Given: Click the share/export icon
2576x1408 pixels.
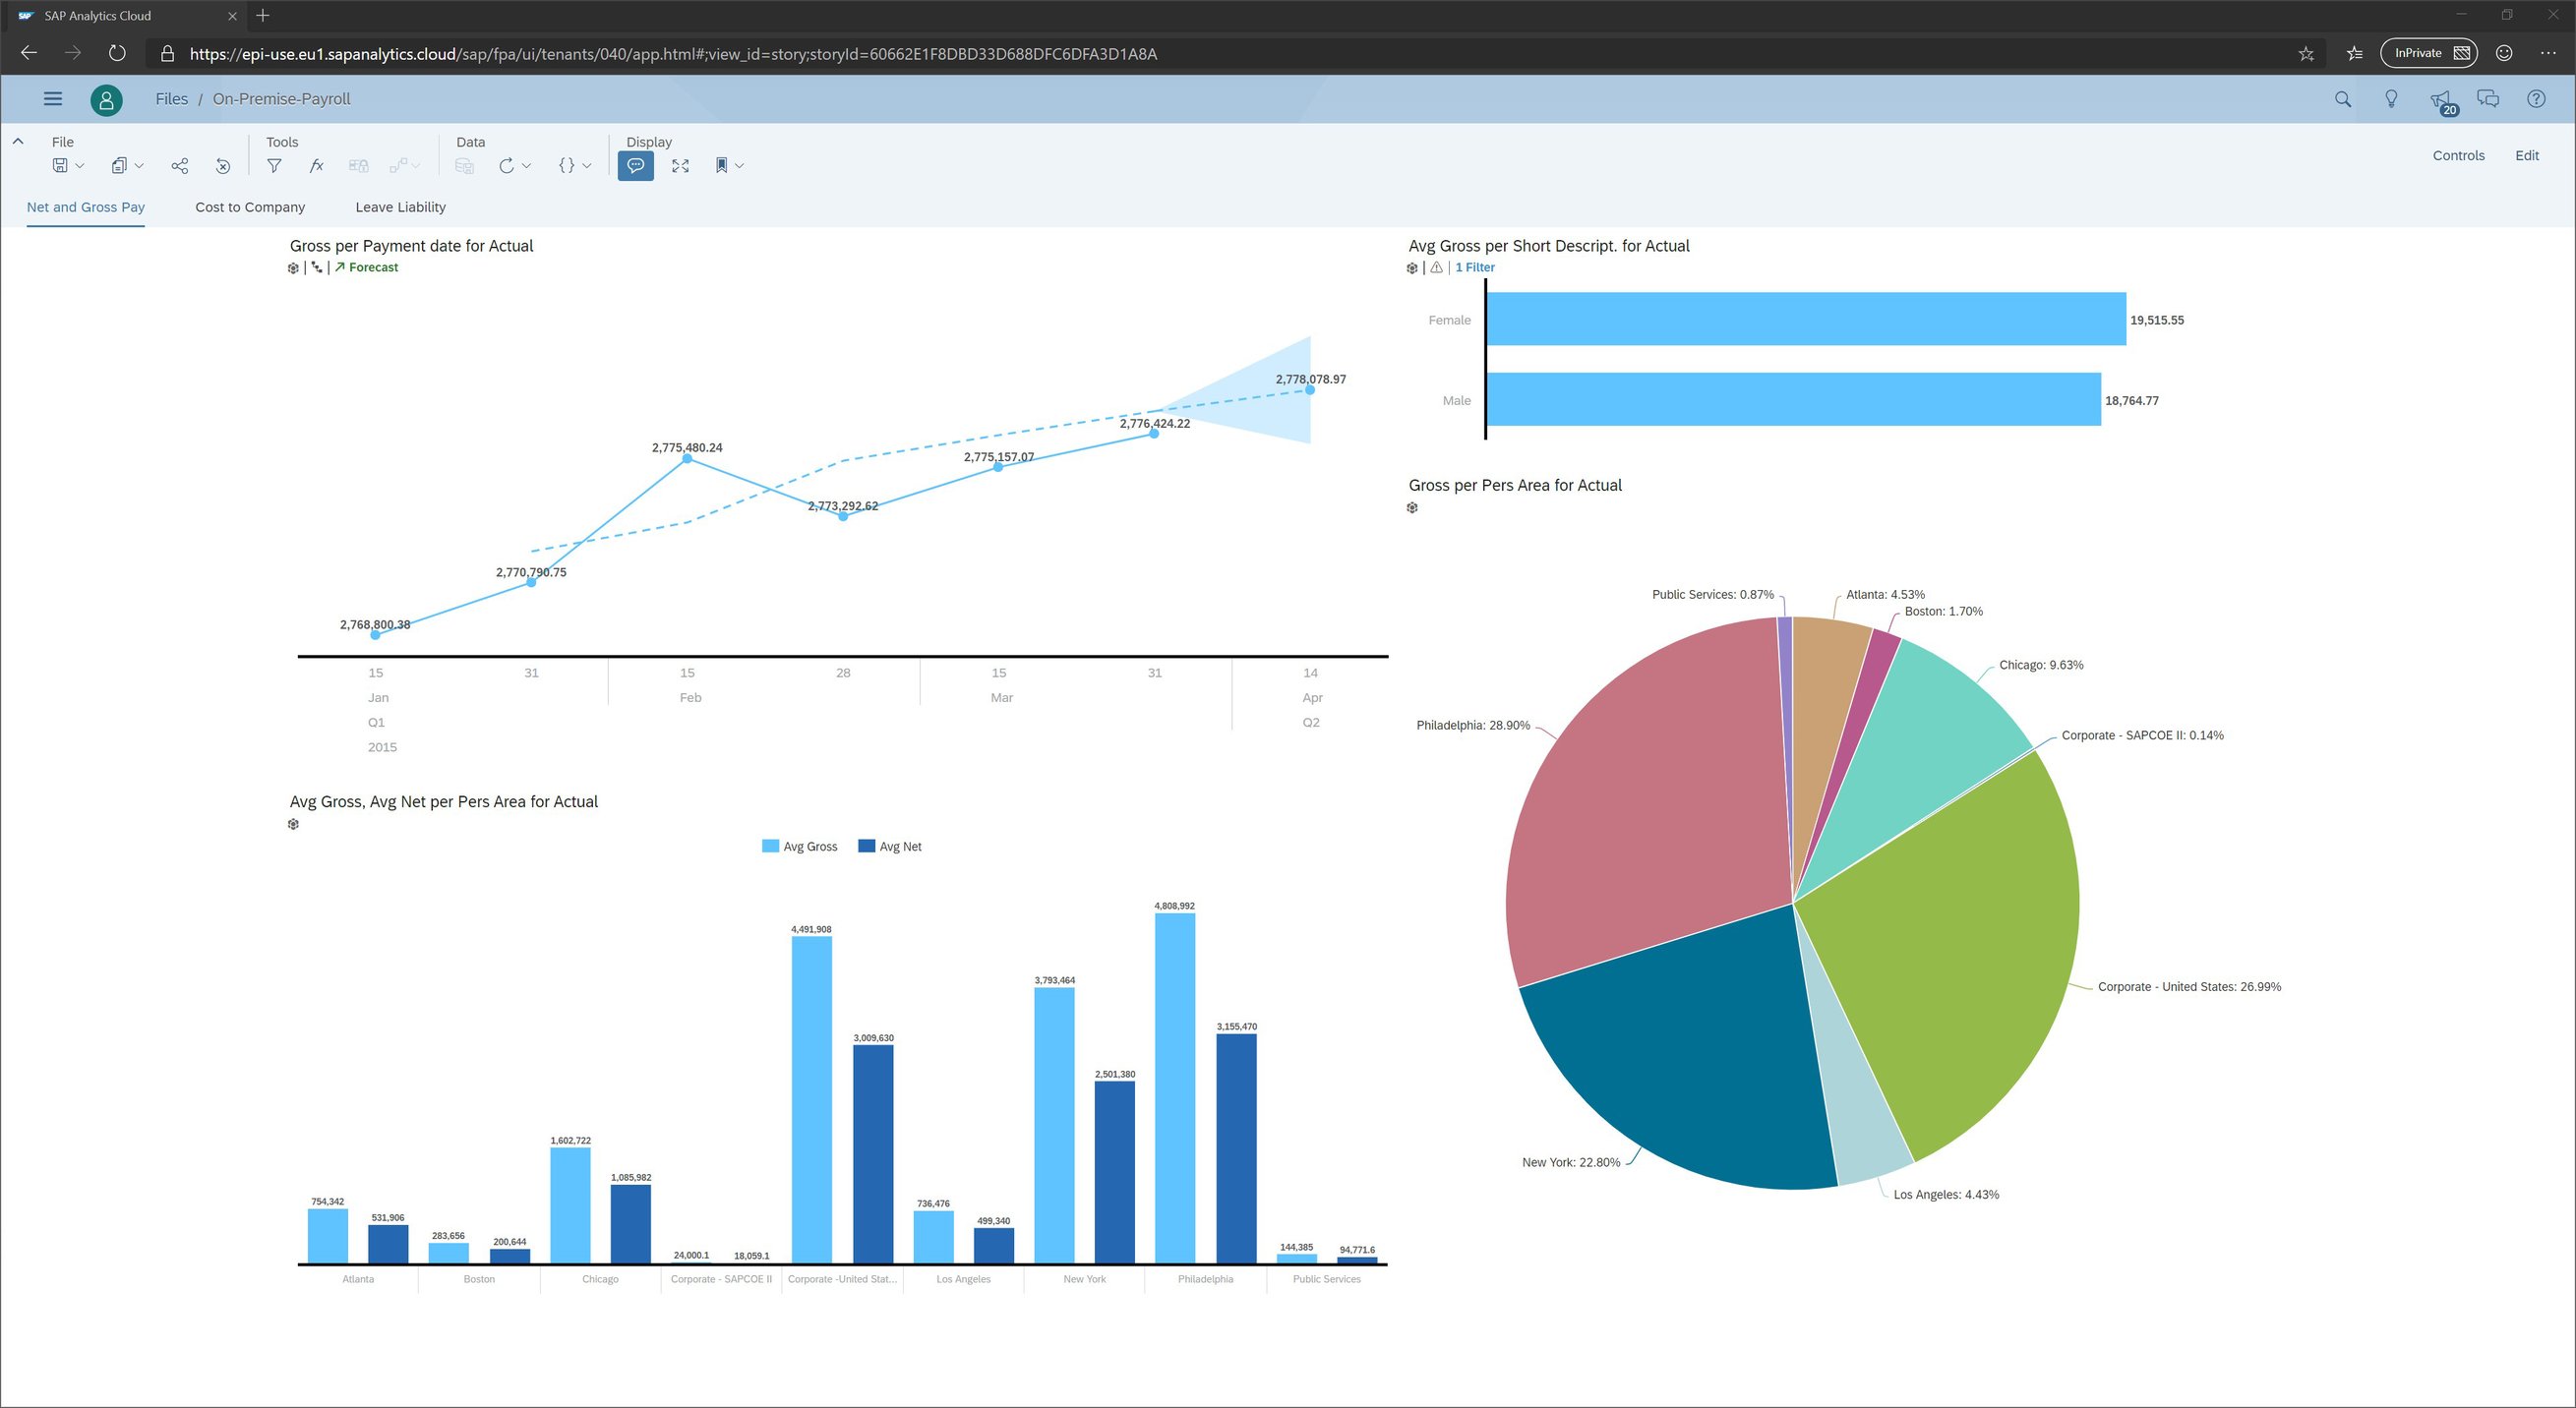Looking at the screenshot, I should point(179,165).
